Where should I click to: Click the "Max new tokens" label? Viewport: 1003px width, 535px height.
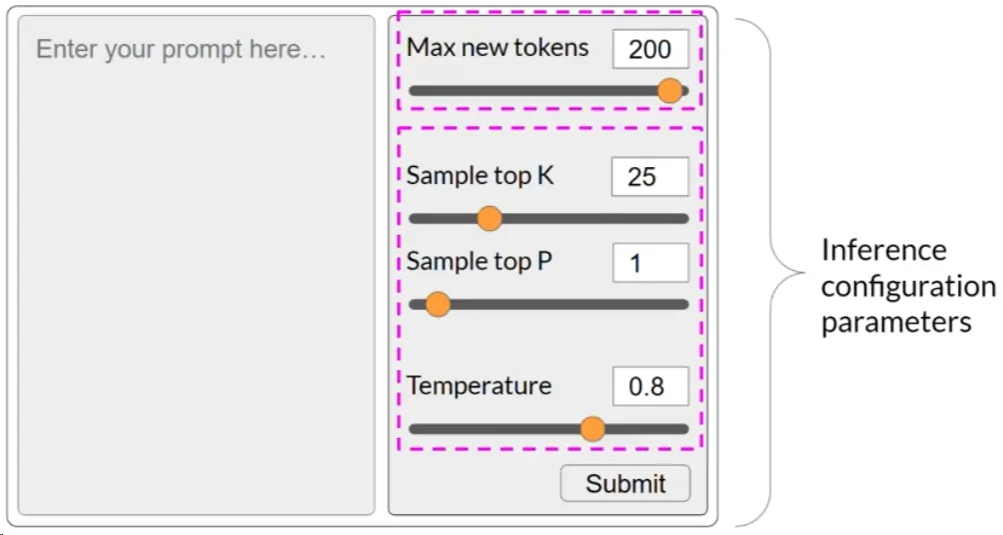pyautogui.click(x=497, y=47)
